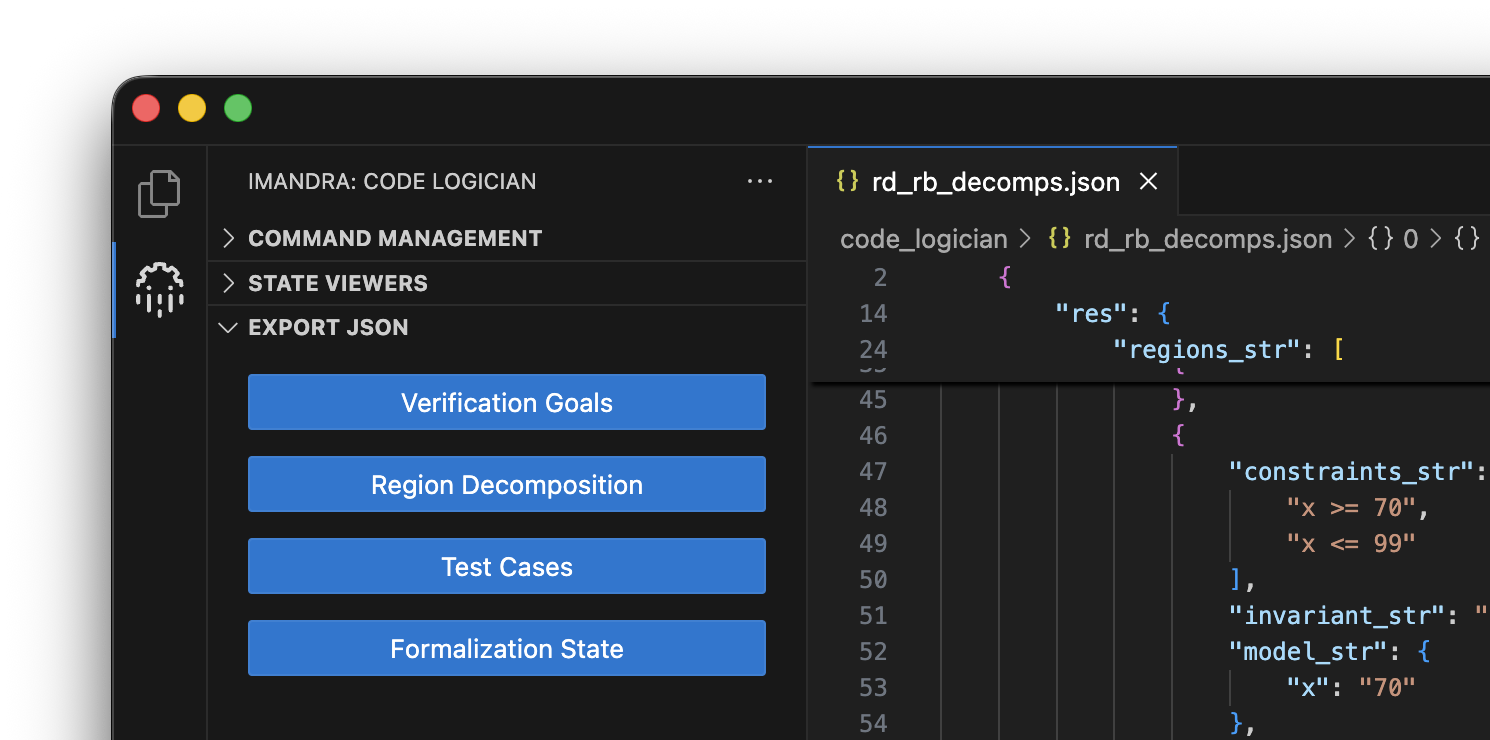Open the more actions (…) menu for Code Logician
Screen dimensions: 1490x740
(x=760, y=181)
